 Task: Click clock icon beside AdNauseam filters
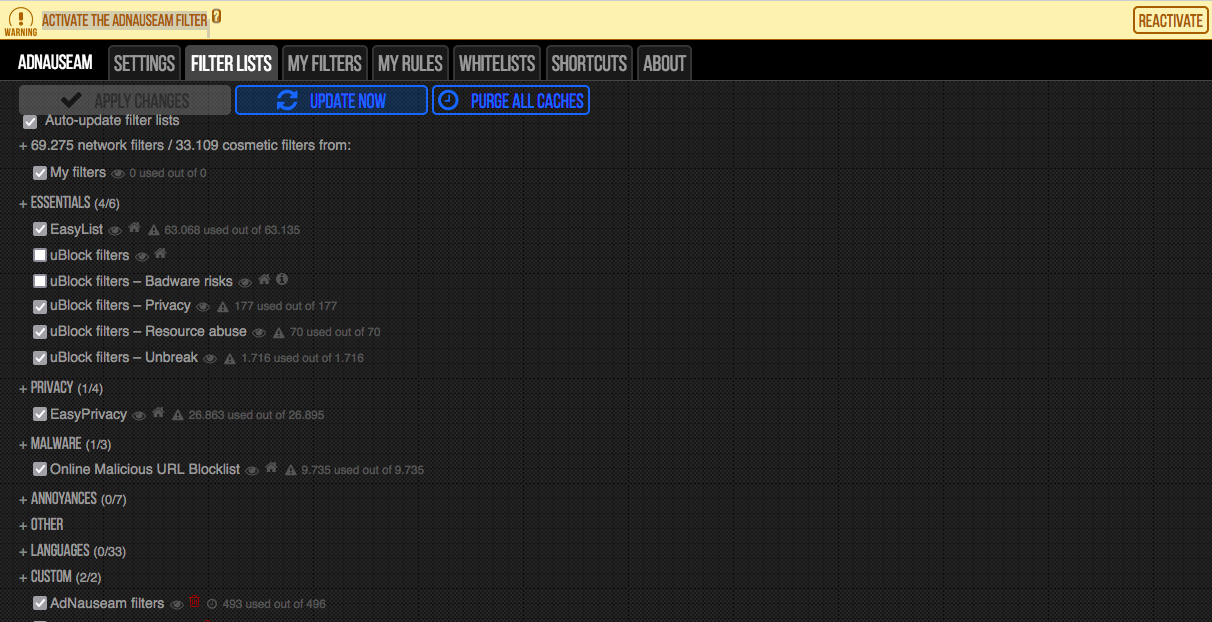(x=212, y=602)
